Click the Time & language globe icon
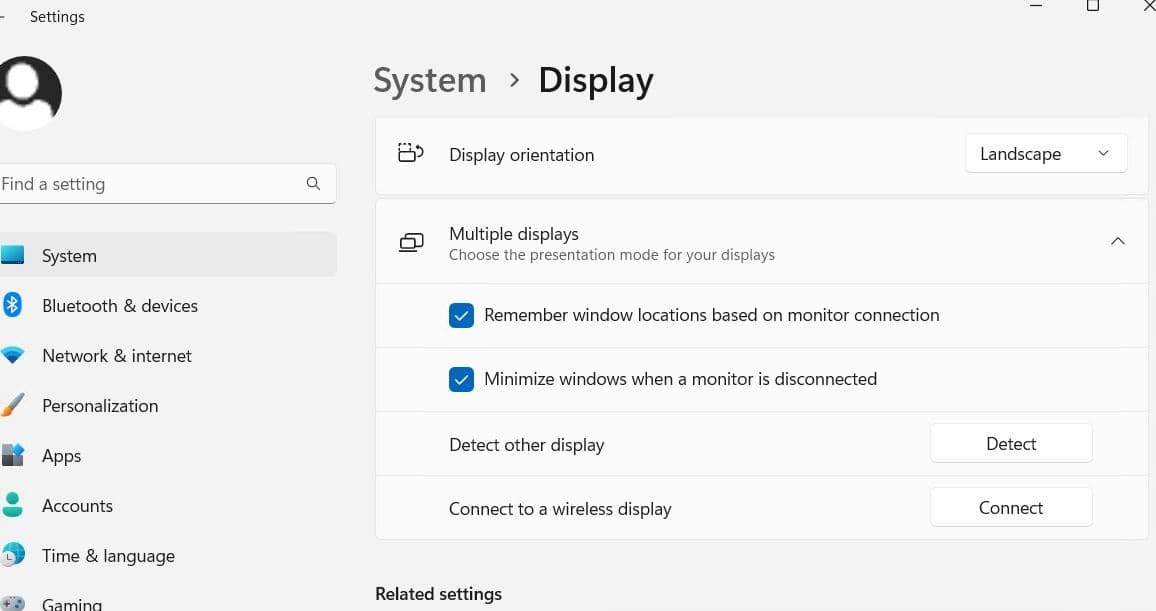The height and width of the screenshot is (611, 1156). [13, 555]
